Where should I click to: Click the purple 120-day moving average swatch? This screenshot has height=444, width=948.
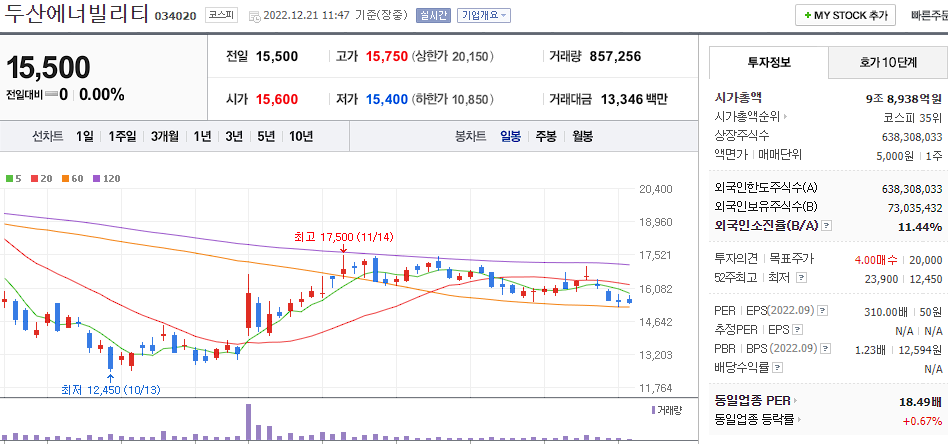[96, 178]
